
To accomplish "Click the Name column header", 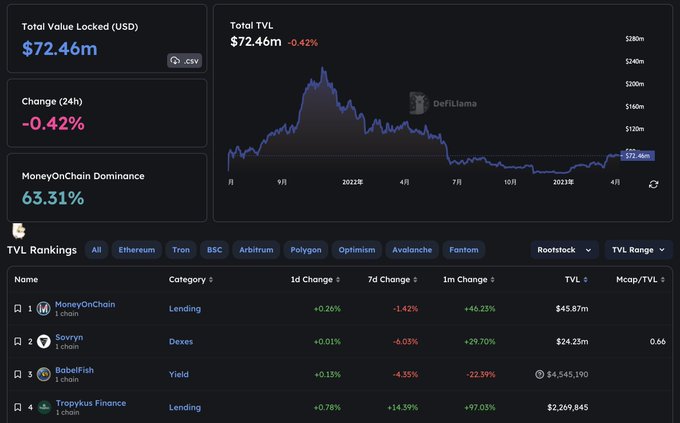I will [26, 279].
